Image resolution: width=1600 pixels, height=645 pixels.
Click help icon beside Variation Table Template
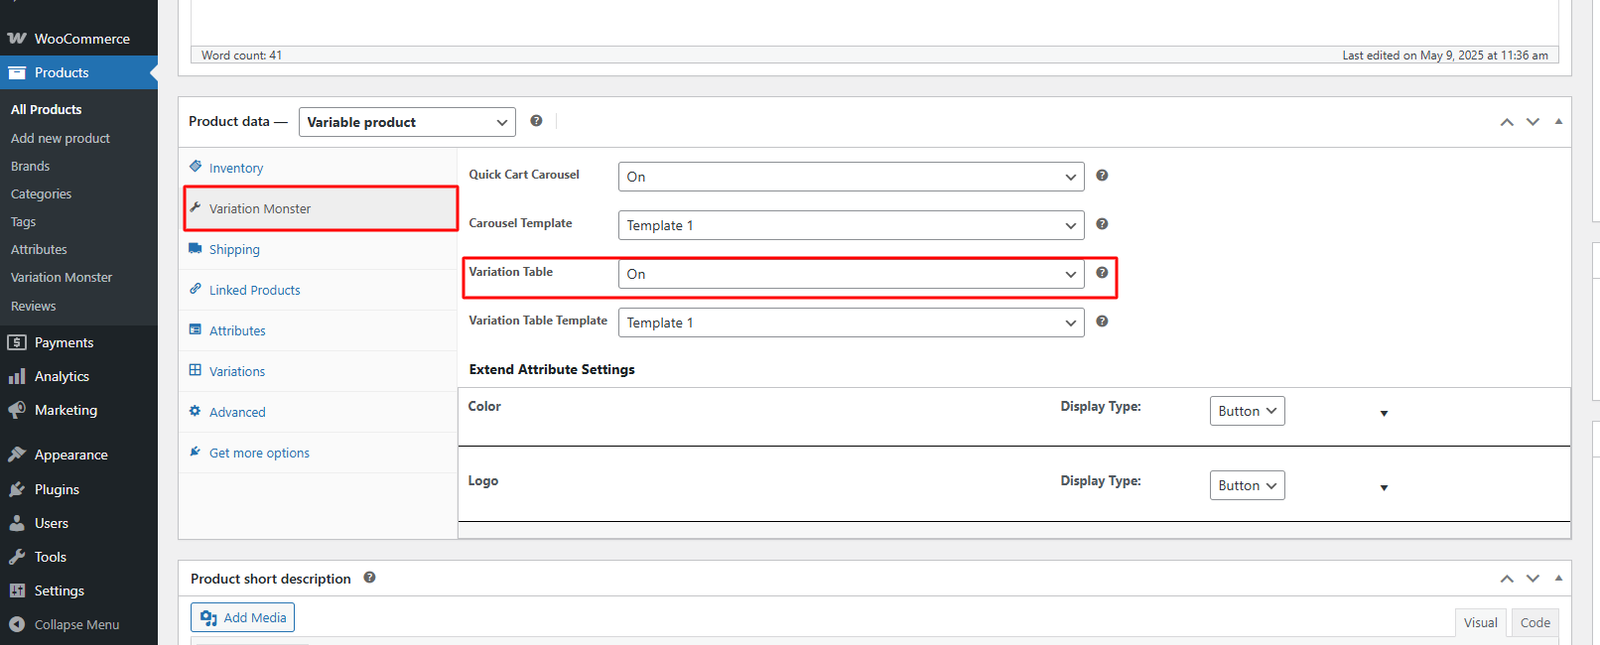point(1101,322)
